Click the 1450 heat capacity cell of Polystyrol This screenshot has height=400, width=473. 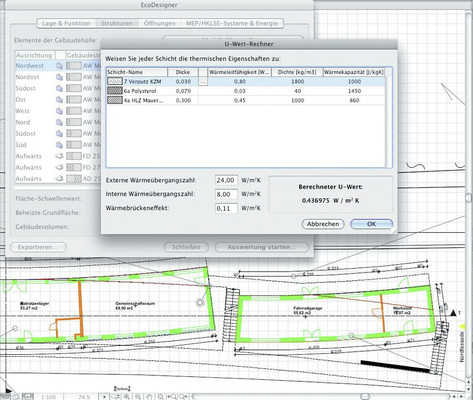354,91
